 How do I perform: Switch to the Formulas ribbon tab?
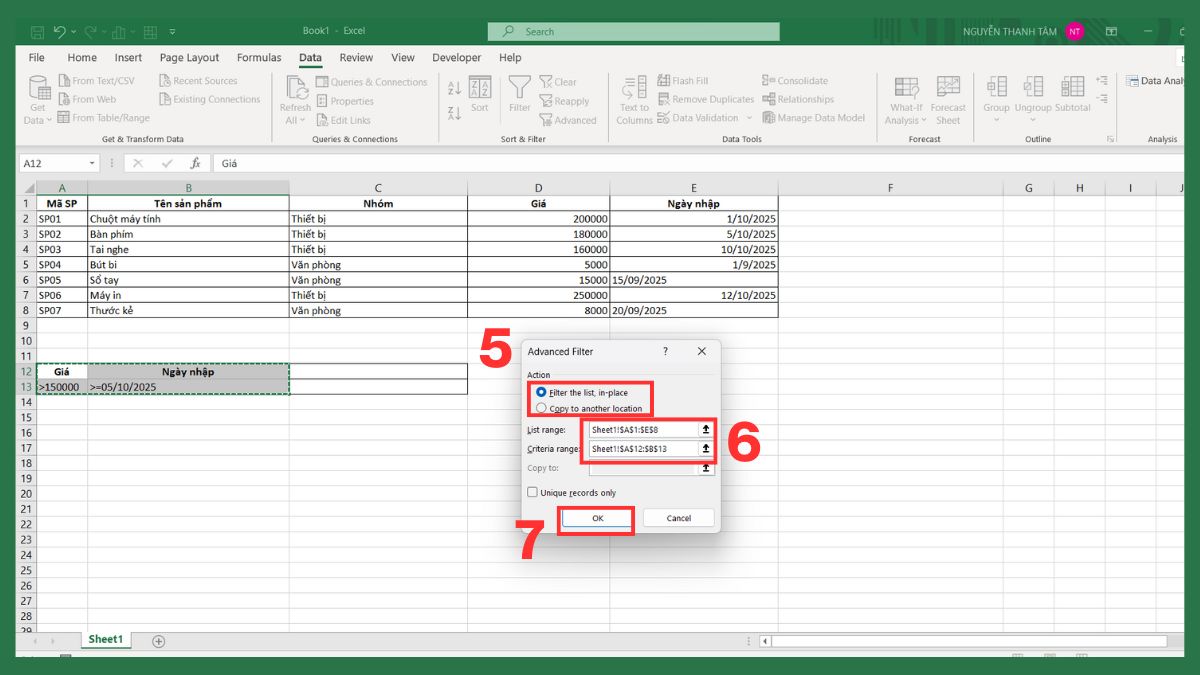click(259, 57)
